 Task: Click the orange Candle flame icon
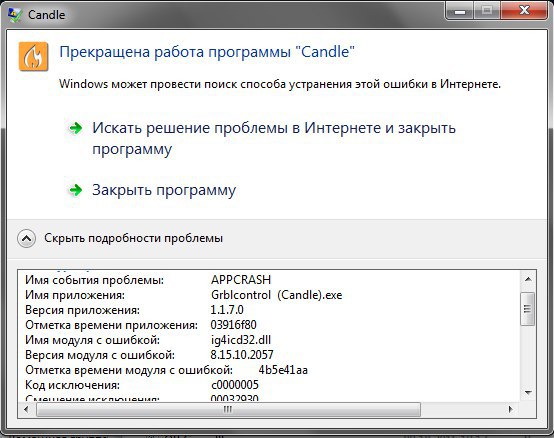tap(33, 57)
